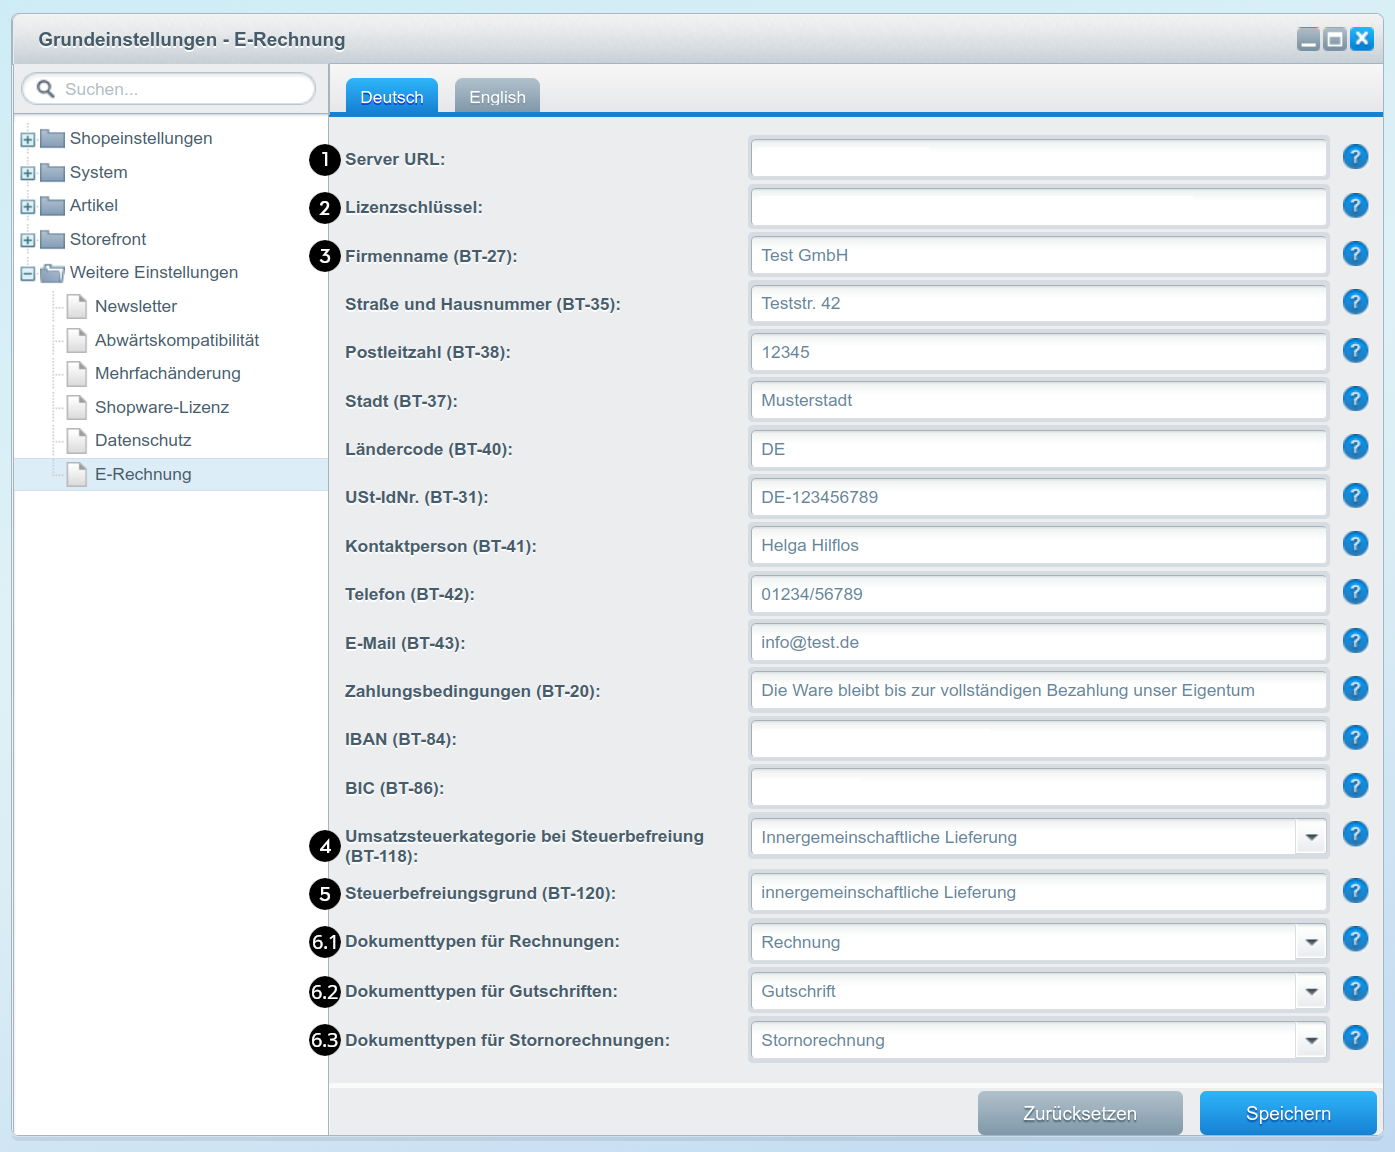Click help icon for Dokumenttypen für Gutschriften

(1355, 988)
